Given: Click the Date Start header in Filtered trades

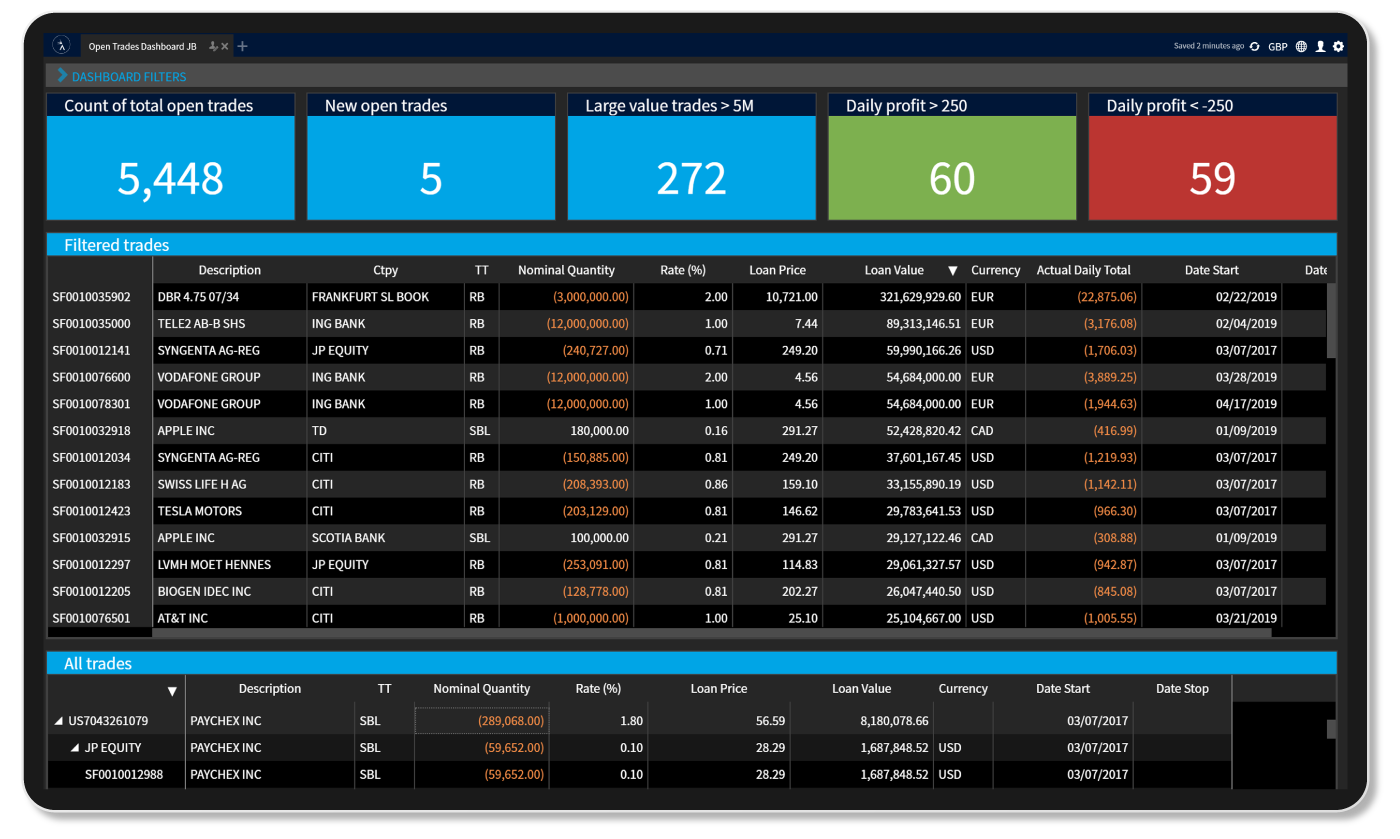Looking at the screenshot, I should tap(1212, 270).
